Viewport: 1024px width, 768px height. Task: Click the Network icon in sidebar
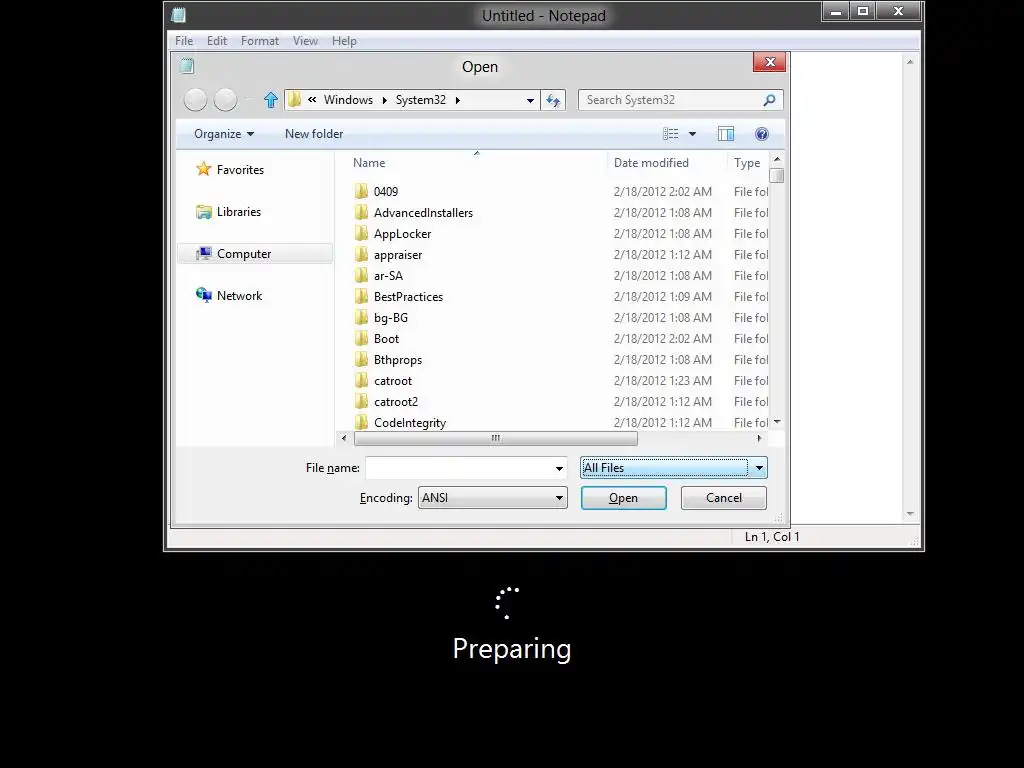(x=204, y=295)
